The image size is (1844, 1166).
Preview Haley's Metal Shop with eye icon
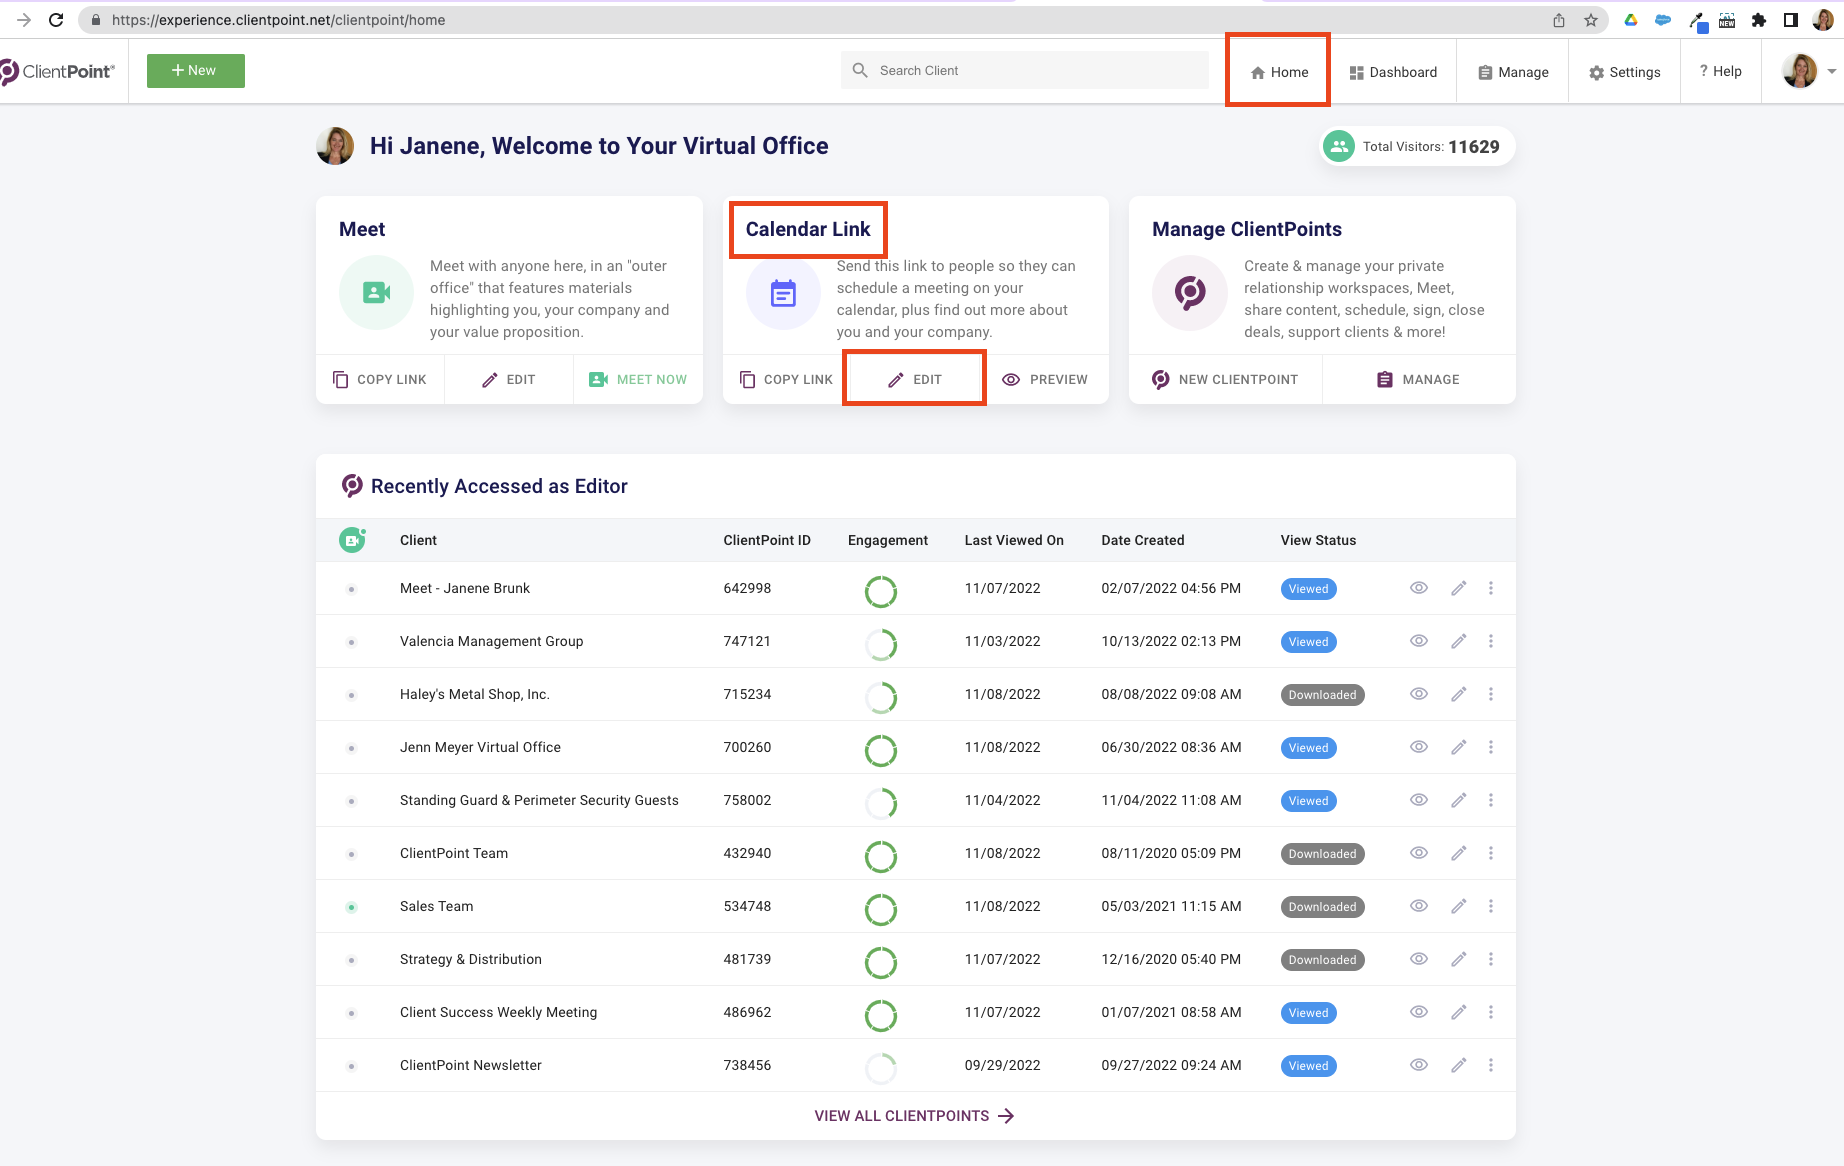1419,694
